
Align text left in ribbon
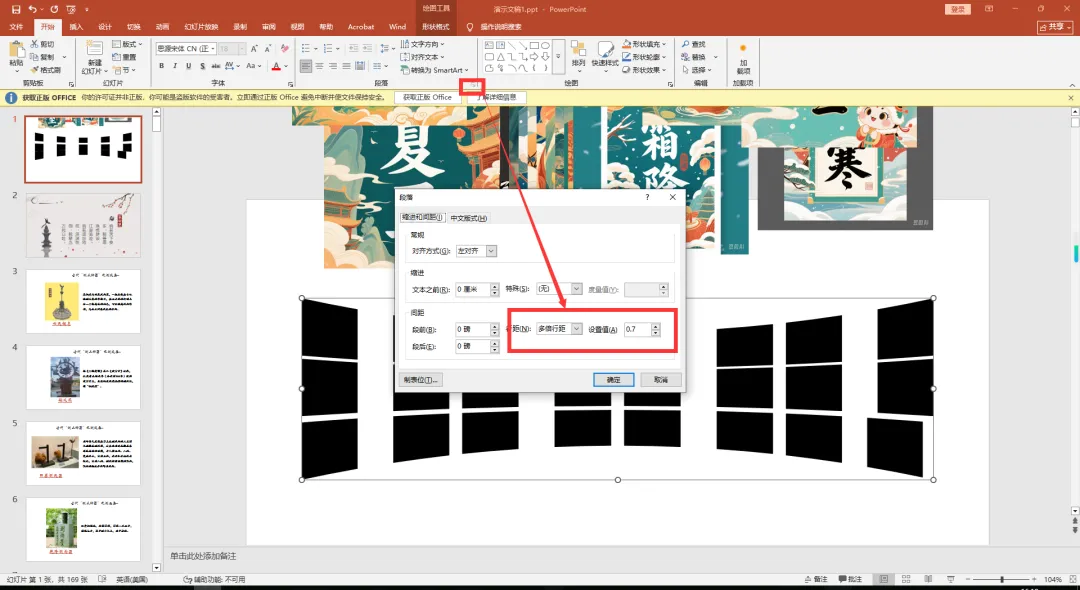pos(306,66)
